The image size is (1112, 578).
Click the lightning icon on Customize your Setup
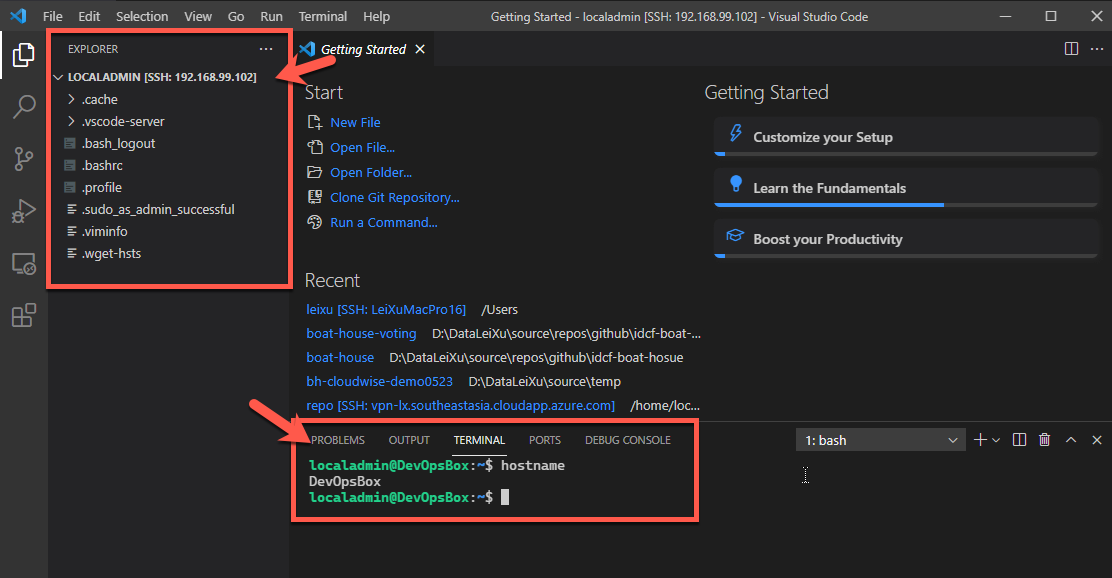click(x=735, y=133)
